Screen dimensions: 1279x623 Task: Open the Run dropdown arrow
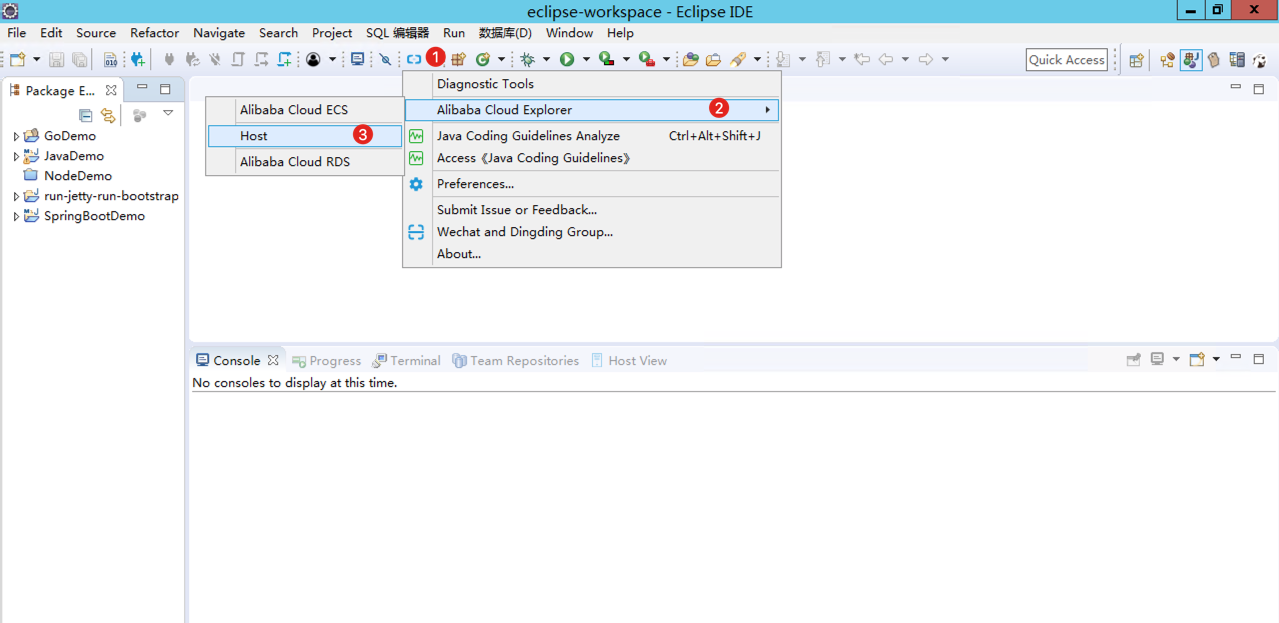pos(585,60)
